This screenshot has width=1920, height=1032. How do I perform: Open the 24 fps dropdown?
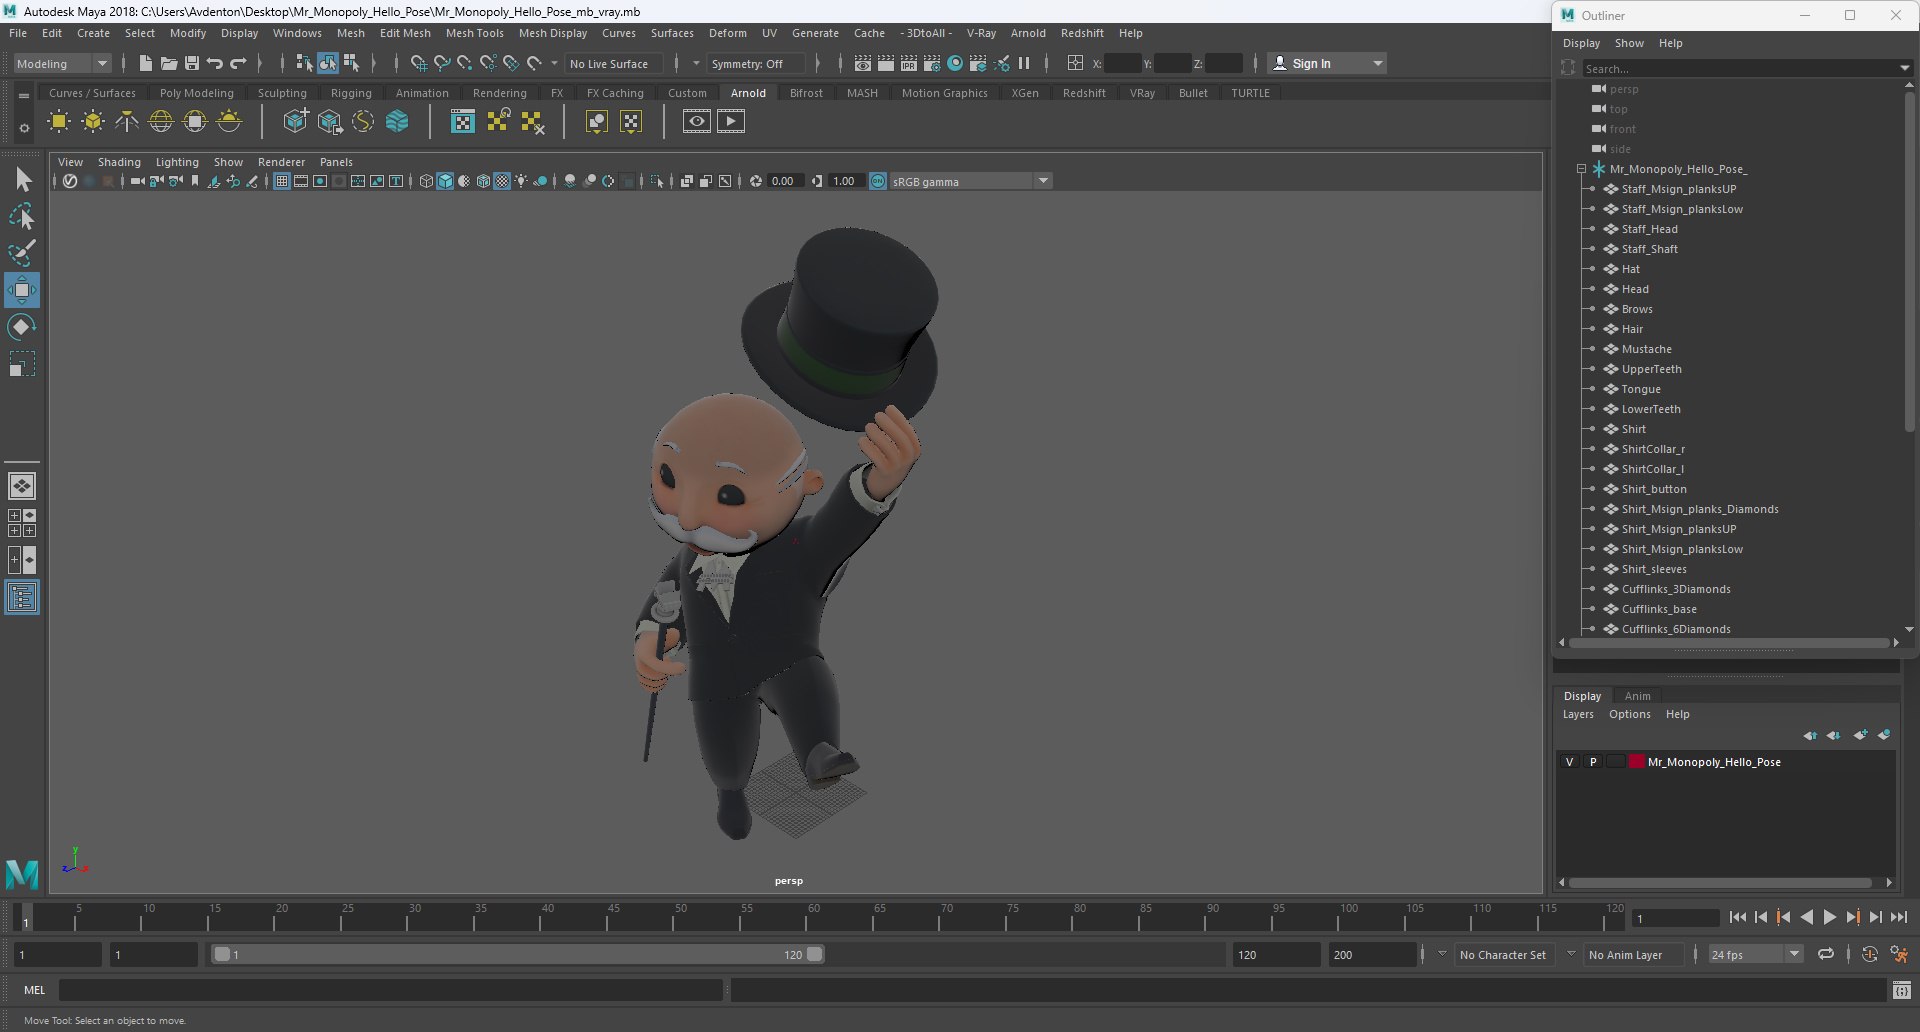pyautogui.click(x=1756, y=955)
